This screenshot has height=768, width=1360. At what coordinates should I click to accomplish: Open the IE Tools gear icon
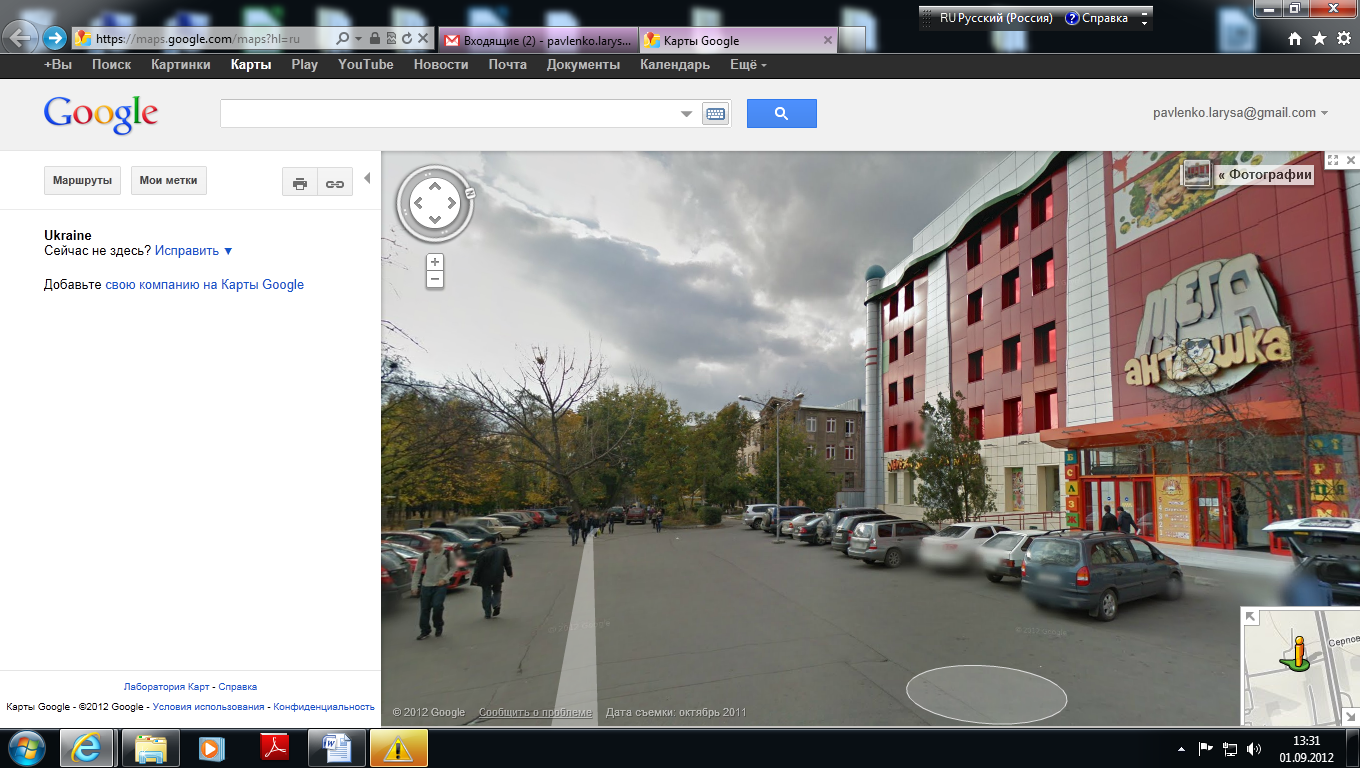[x=1344, y=38]
